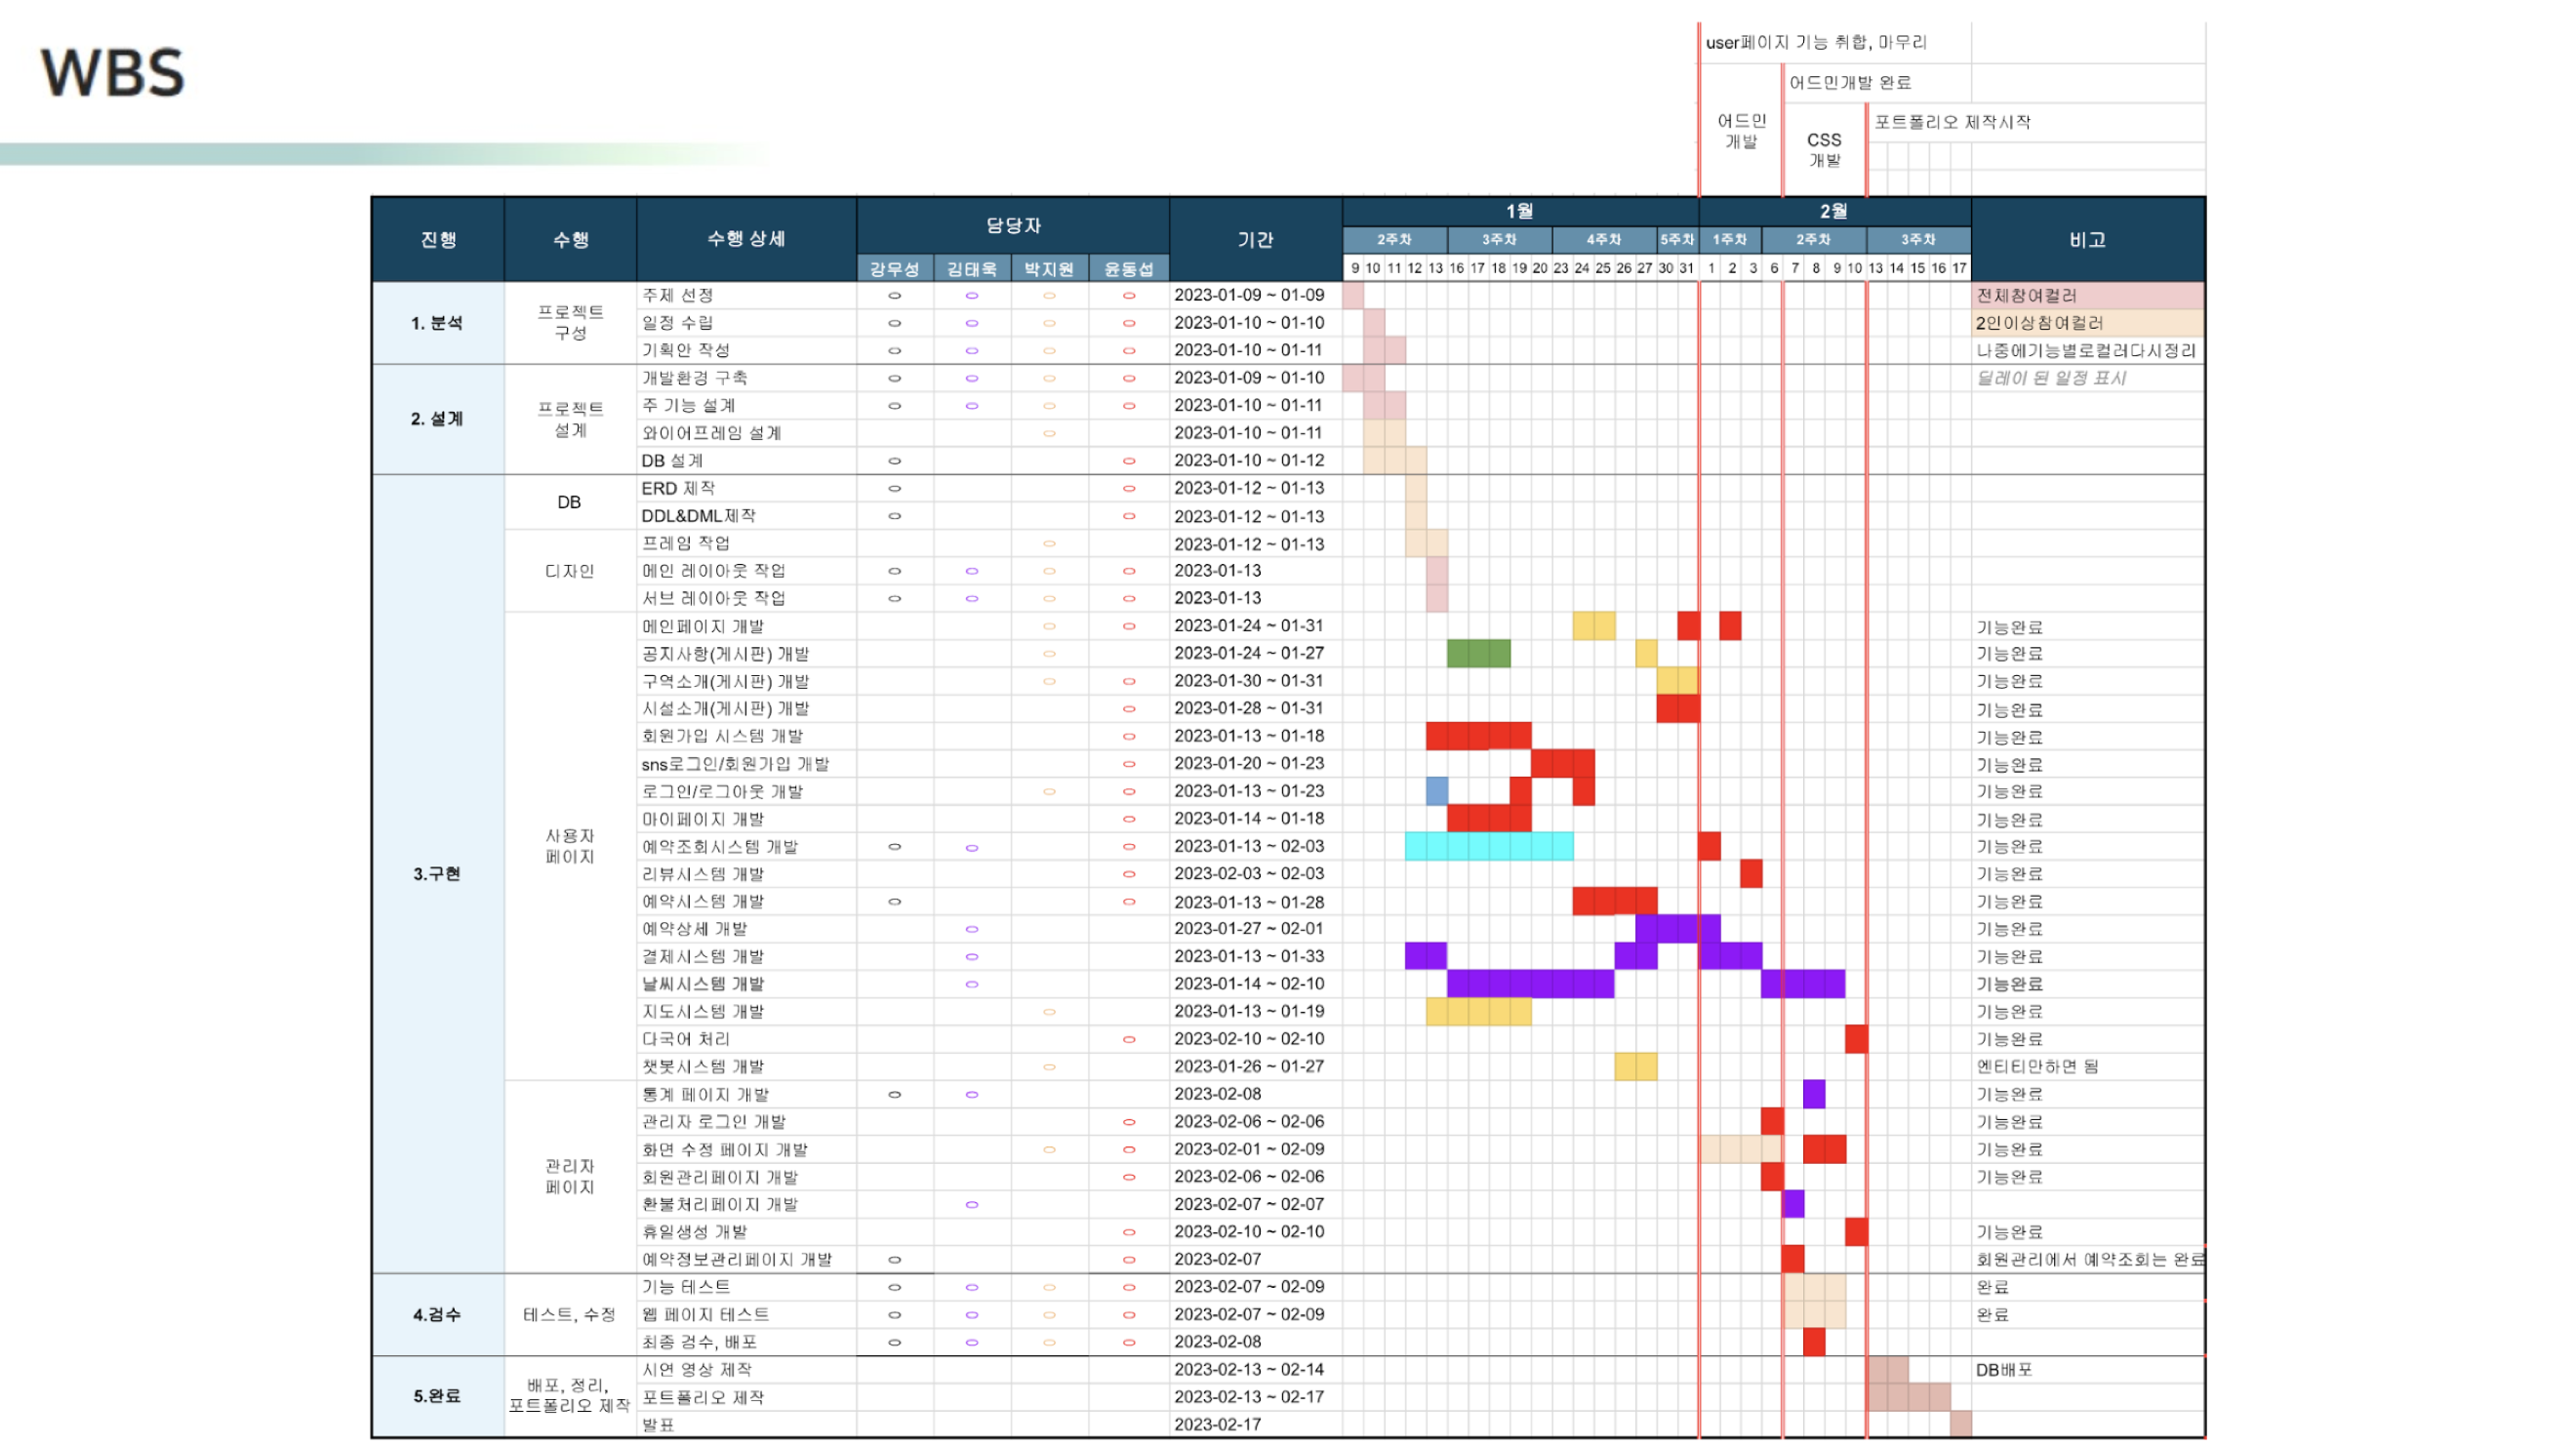The image size is (2576, 1446).
Task: Click 윤동섭's marker in 다국어 처리 row
Action: (x=1128, y=1039)
